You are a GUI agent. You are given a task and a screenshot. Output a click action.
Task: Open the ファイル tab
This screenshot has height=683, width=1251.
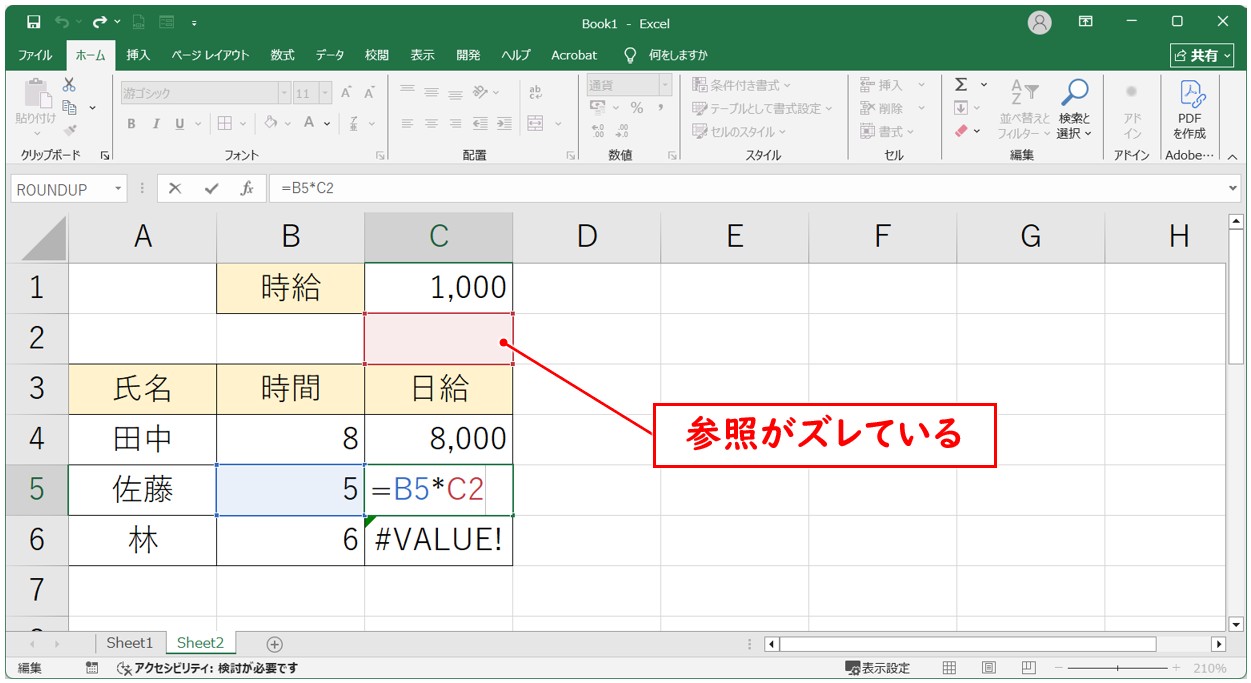coord(35,55)
